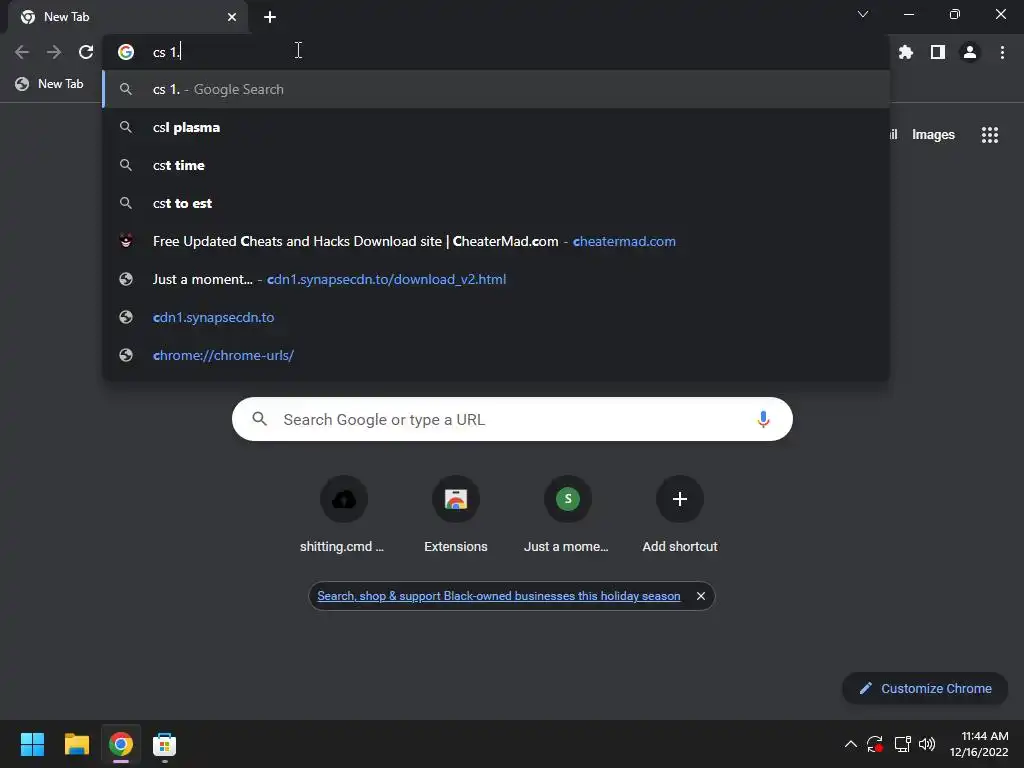The width and height of the screenshot is (1024, 768).
Task: Click the magnifier icon in Google search box
Action: [259, 419]
